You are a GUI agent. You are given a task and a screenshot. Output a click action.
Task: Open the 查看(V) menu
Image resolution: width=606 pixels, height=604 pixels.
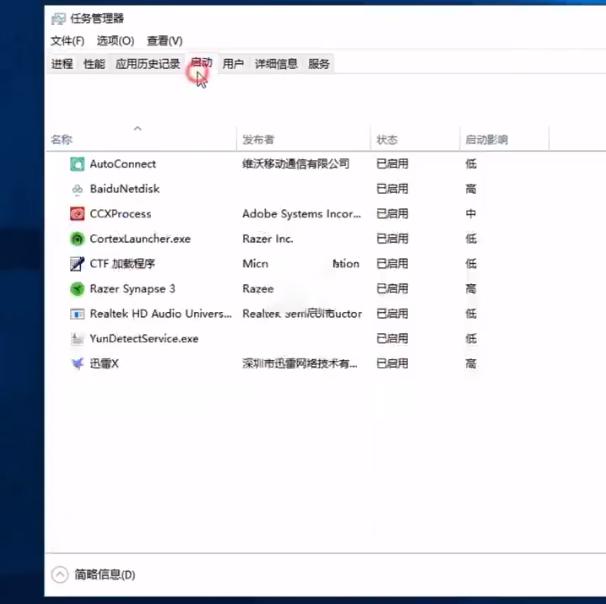165,41
